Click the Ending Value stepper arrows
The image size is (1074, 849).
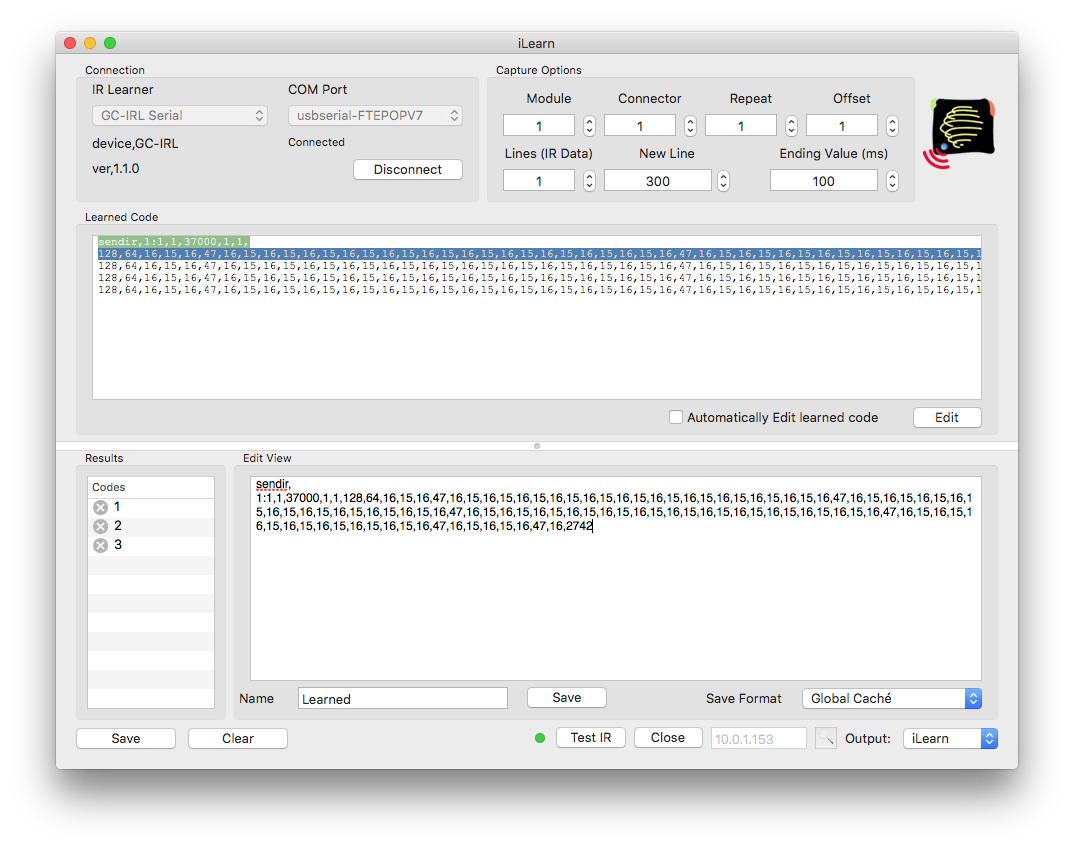(892, 181)
